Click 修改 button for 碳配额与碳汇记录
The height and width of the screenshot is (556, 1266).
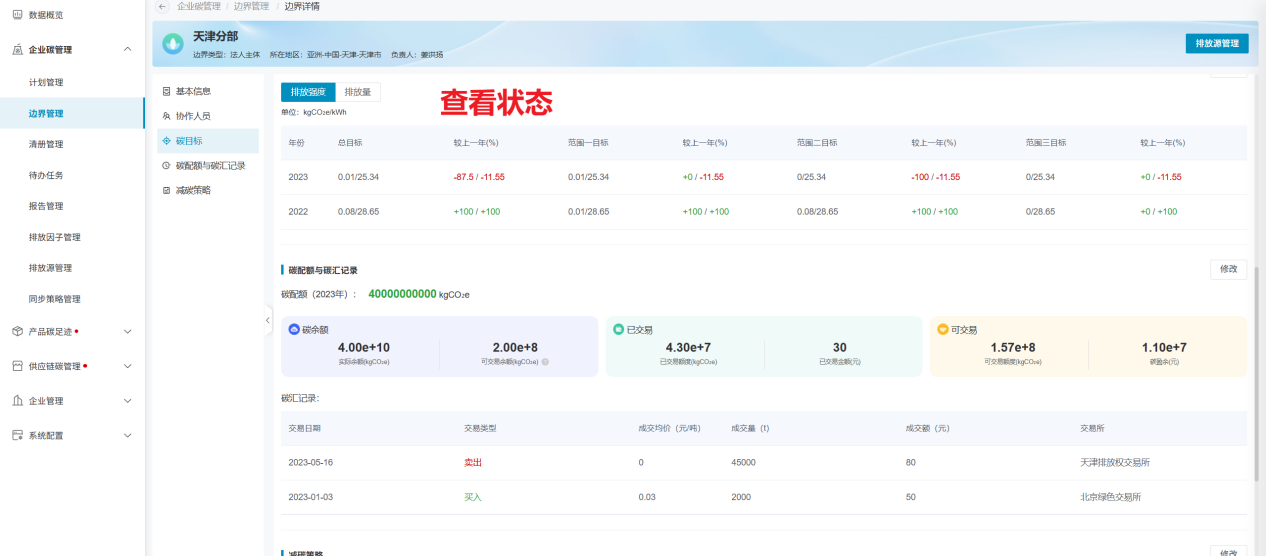[1228, 269]
